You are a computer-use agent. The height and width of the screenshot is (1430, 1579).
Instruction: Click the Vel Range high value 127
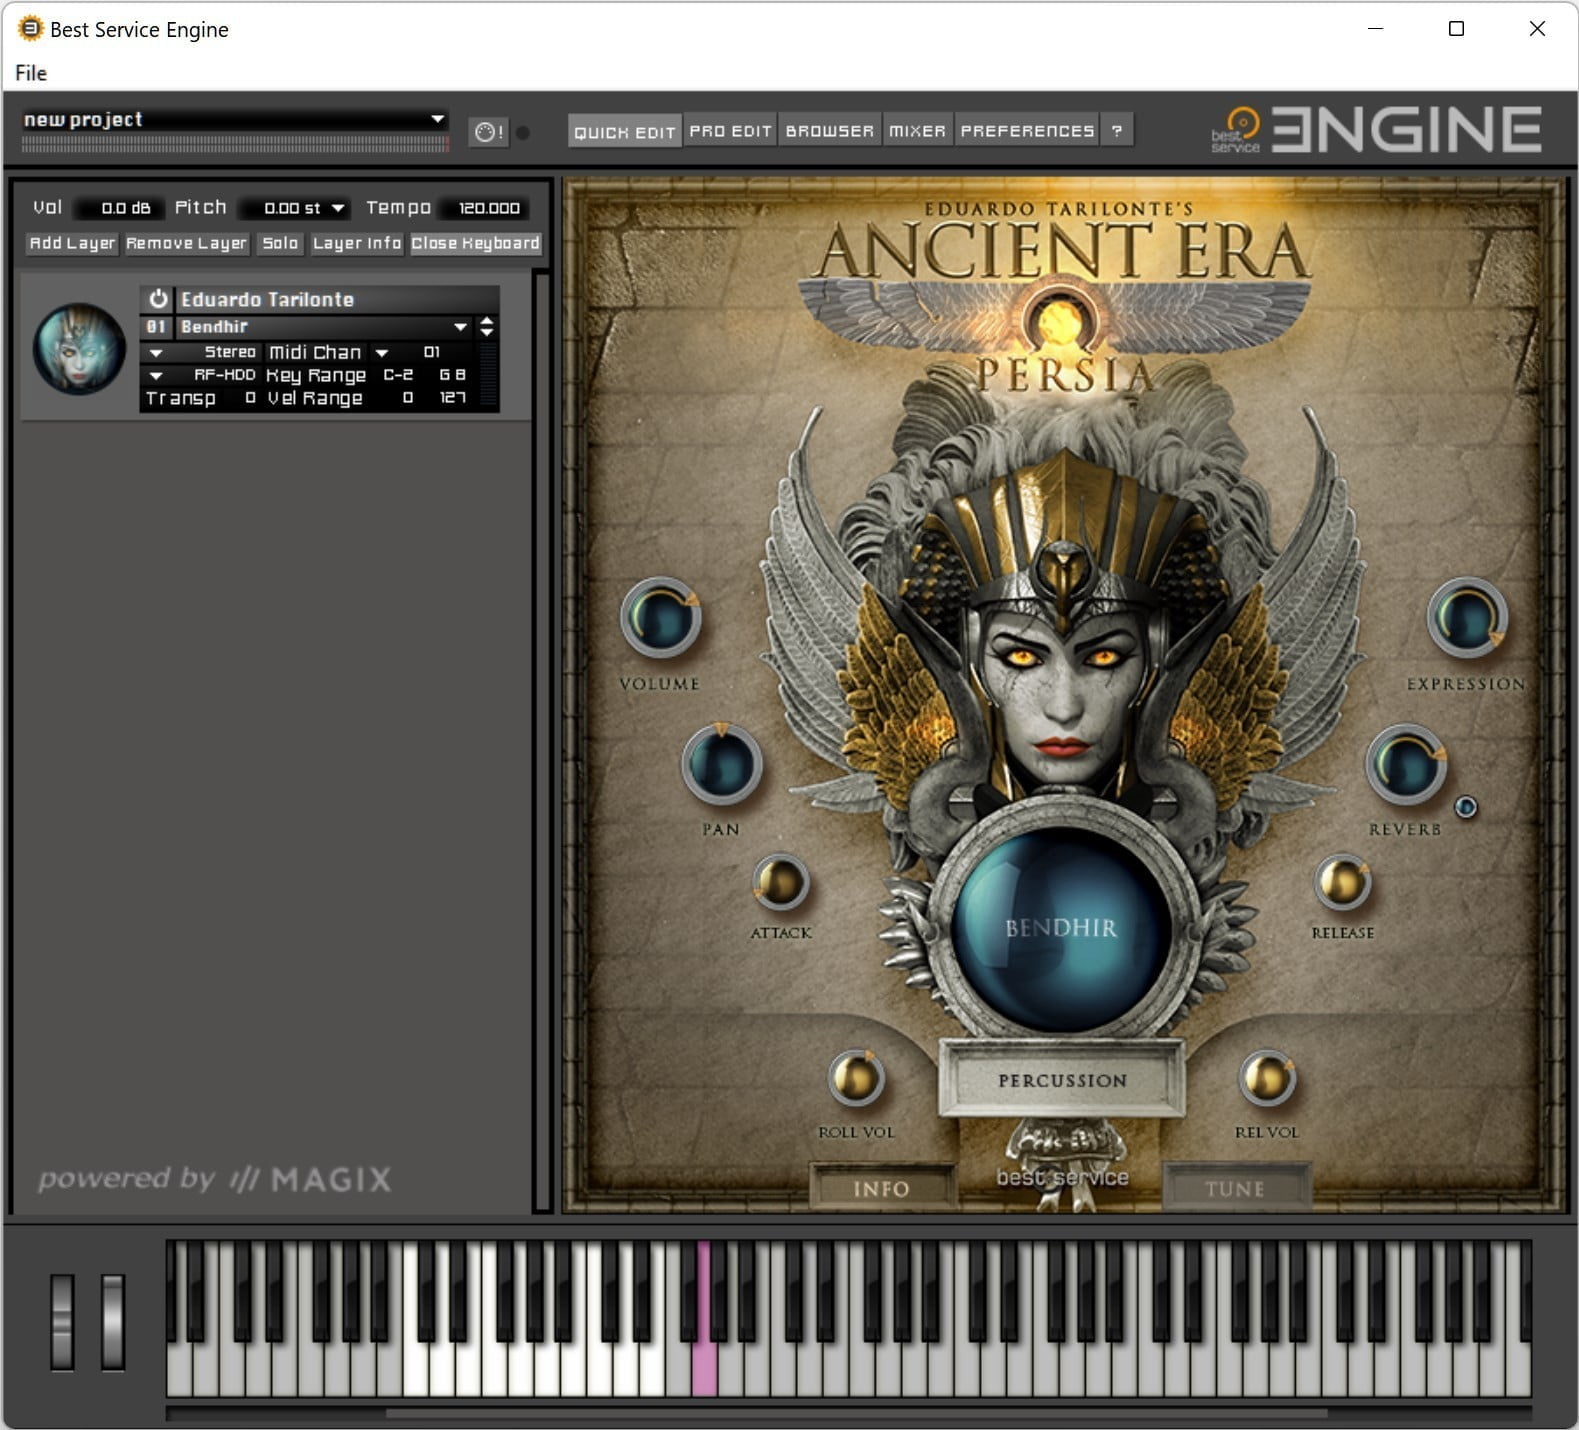tap(452, 398)
